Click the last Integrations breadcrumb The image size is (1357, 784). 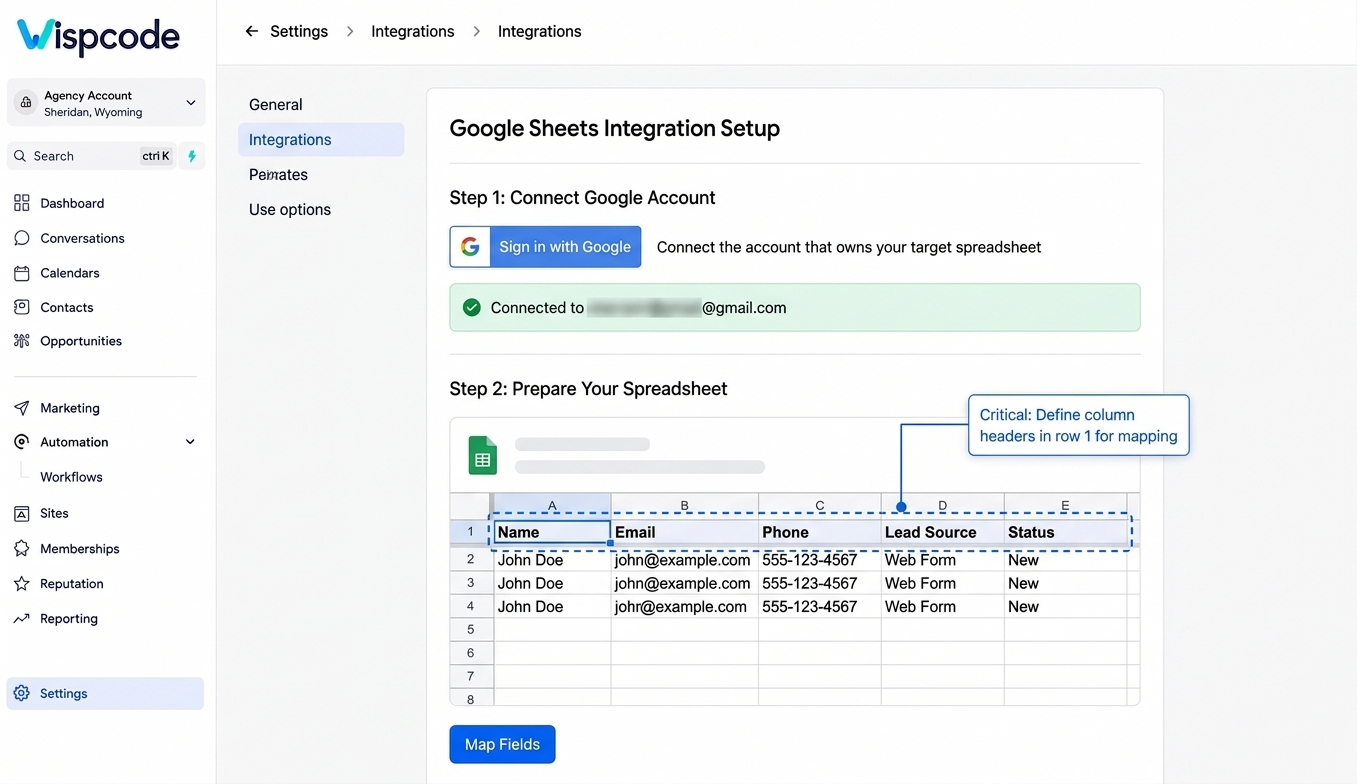point(540,31)
